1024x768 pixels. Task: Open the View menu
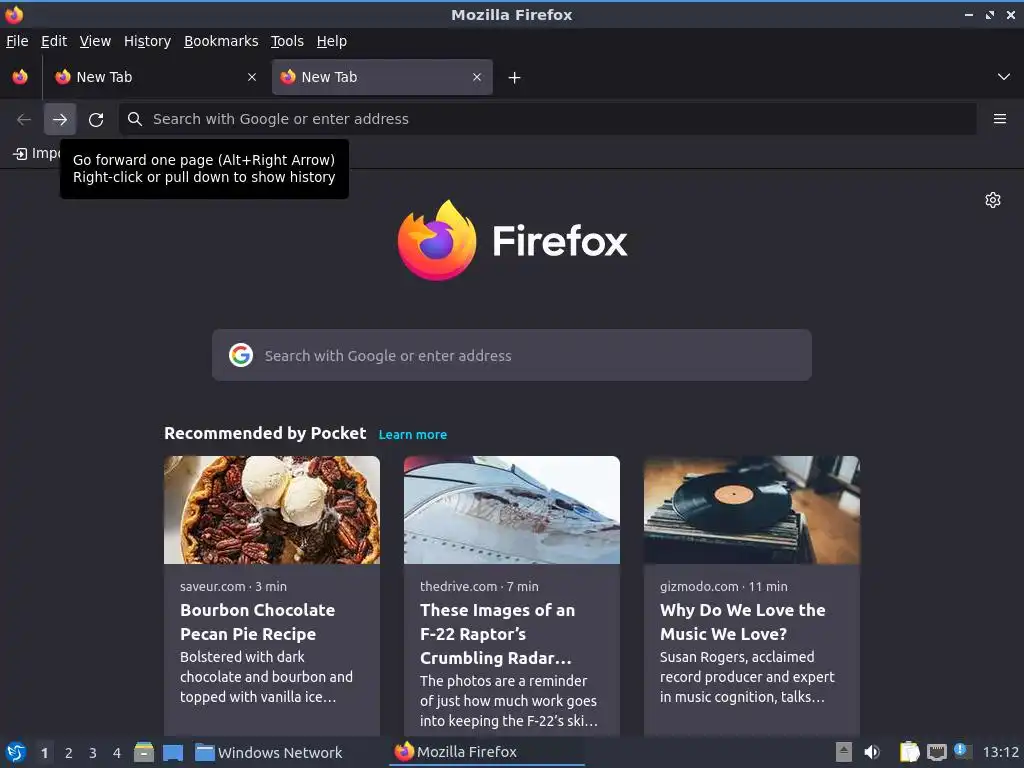click(95, 41)
